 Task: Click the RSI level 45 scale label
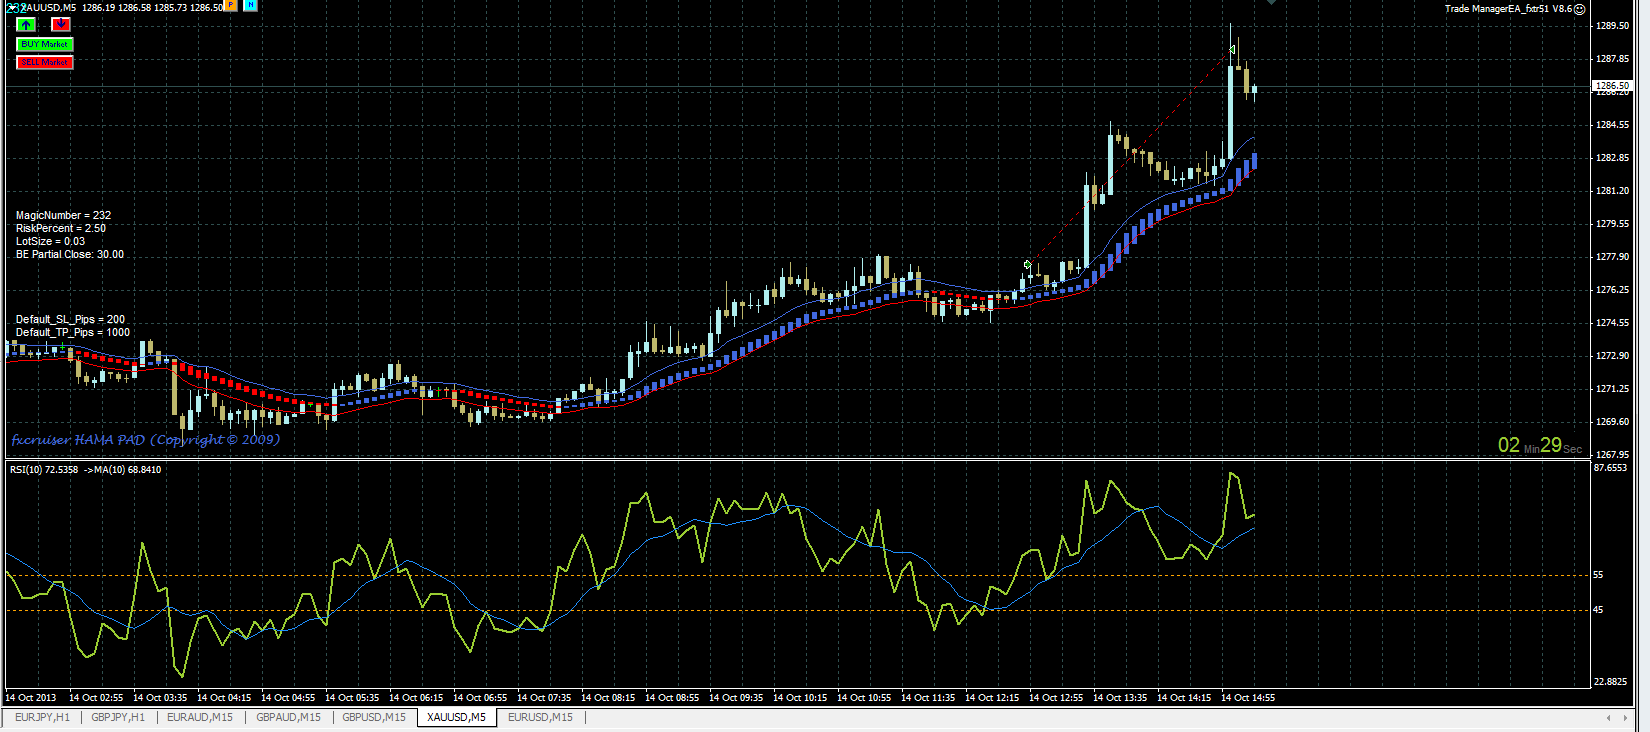[1598, 610]
